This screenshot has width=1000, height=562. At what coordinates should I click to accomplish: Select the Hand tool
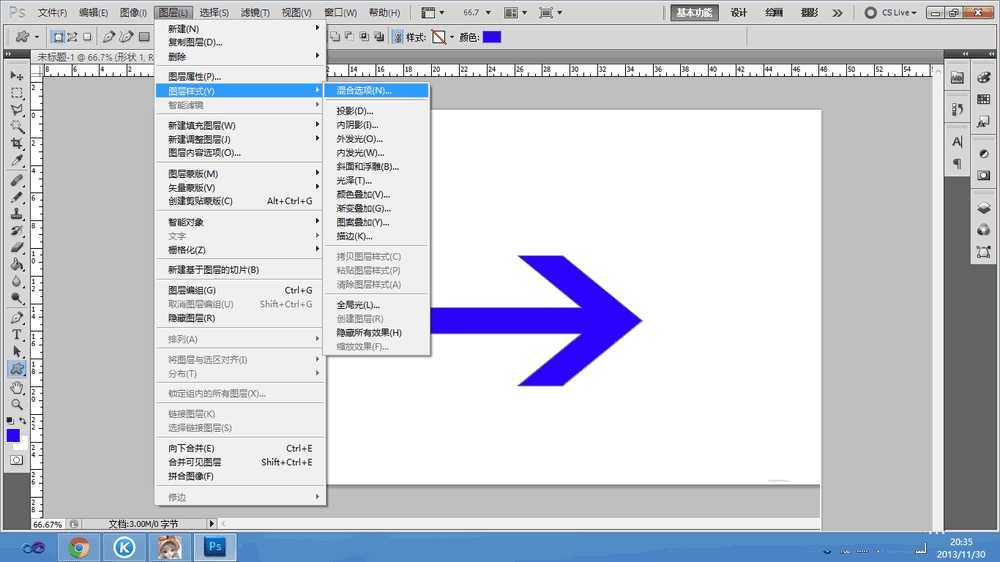pyautogui.click(x=17, y=387)
